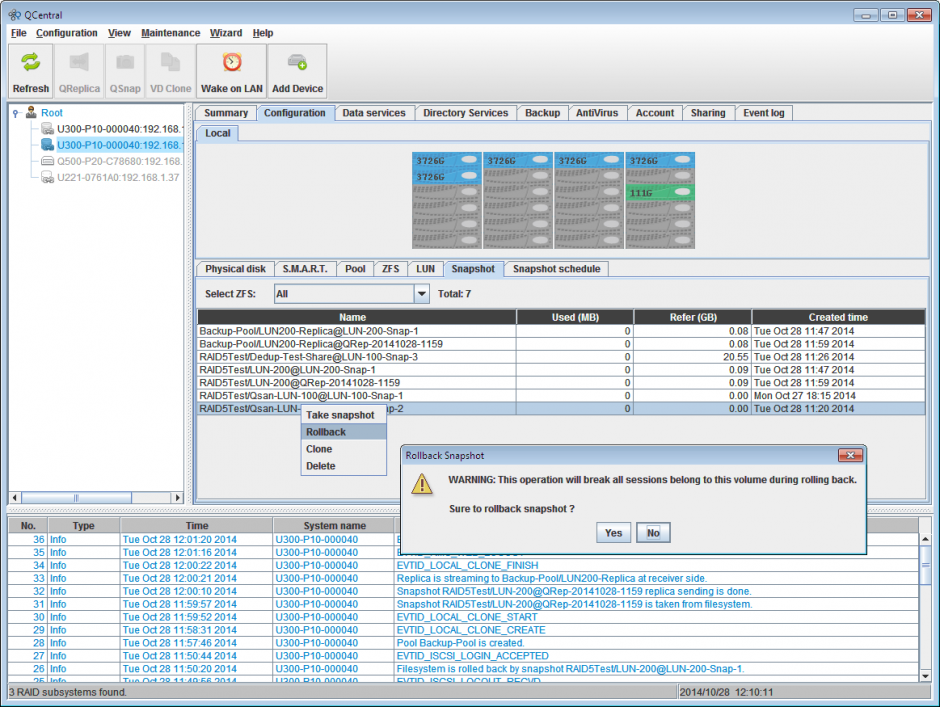Sort snapshots by the Refer (GB) column header
This screenshot has height=707, width=940.
pos(692,317)
